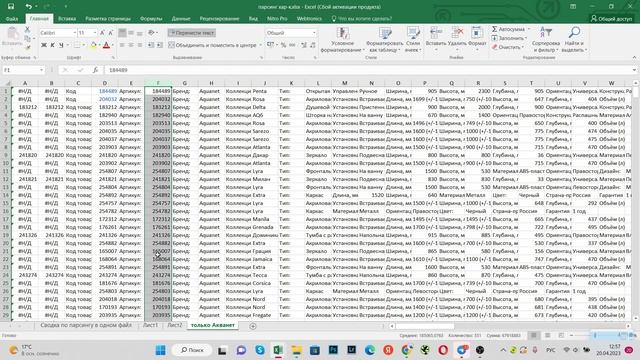Click the zoom slider handle
This screenshot has width=640, height=360.
click(x=595, y=335)
